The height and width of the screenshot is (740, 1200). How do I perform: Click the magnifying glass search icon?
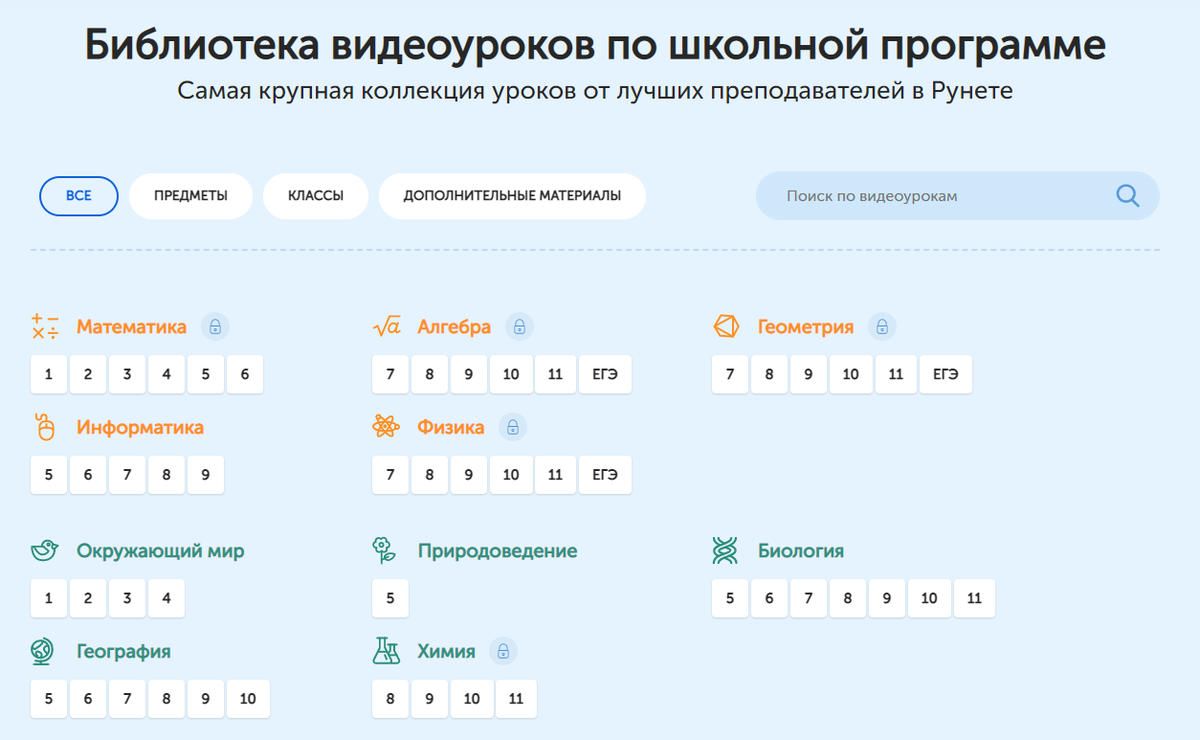pyautogui.click(x=1127, y=196)
